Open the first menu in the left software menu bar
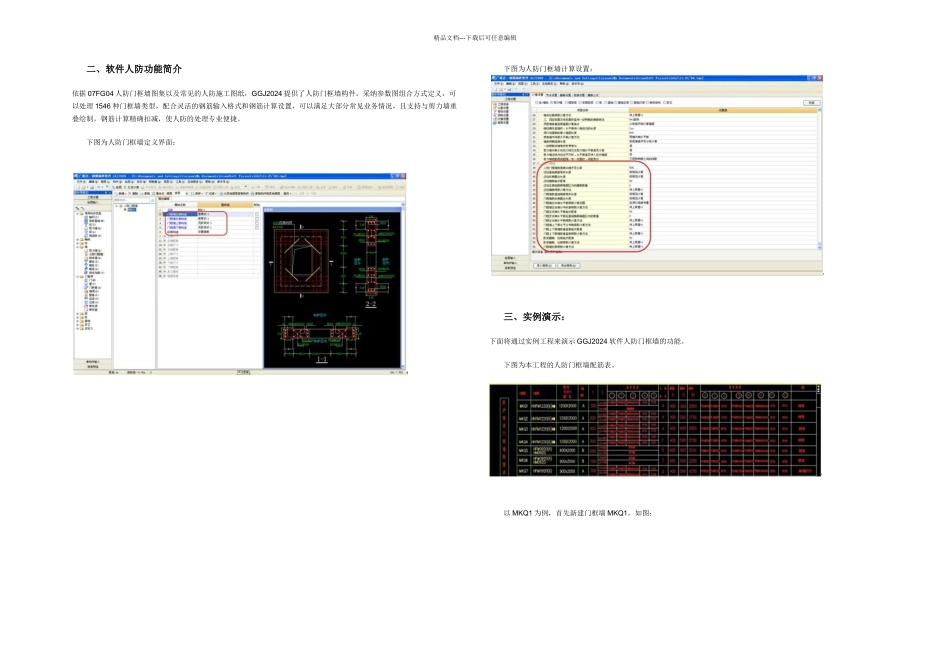 pyautogui.click(x=80, y=182)
